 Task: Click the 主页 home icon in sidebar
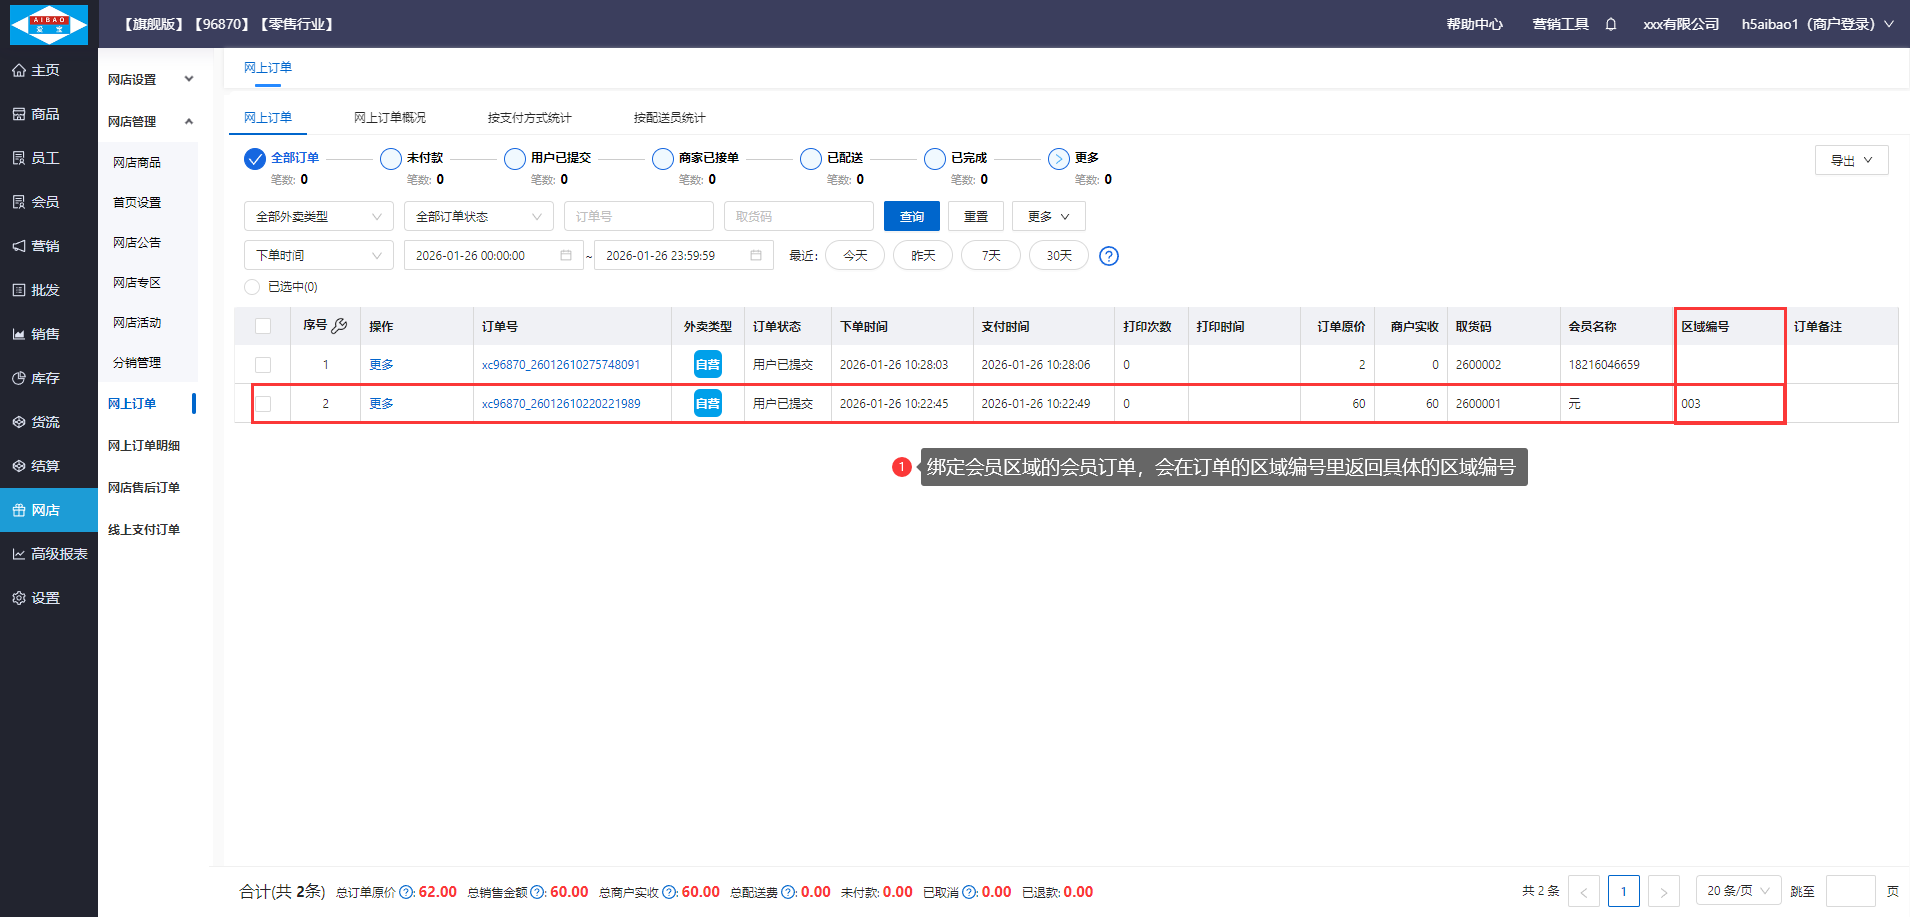tap(19, 70)
